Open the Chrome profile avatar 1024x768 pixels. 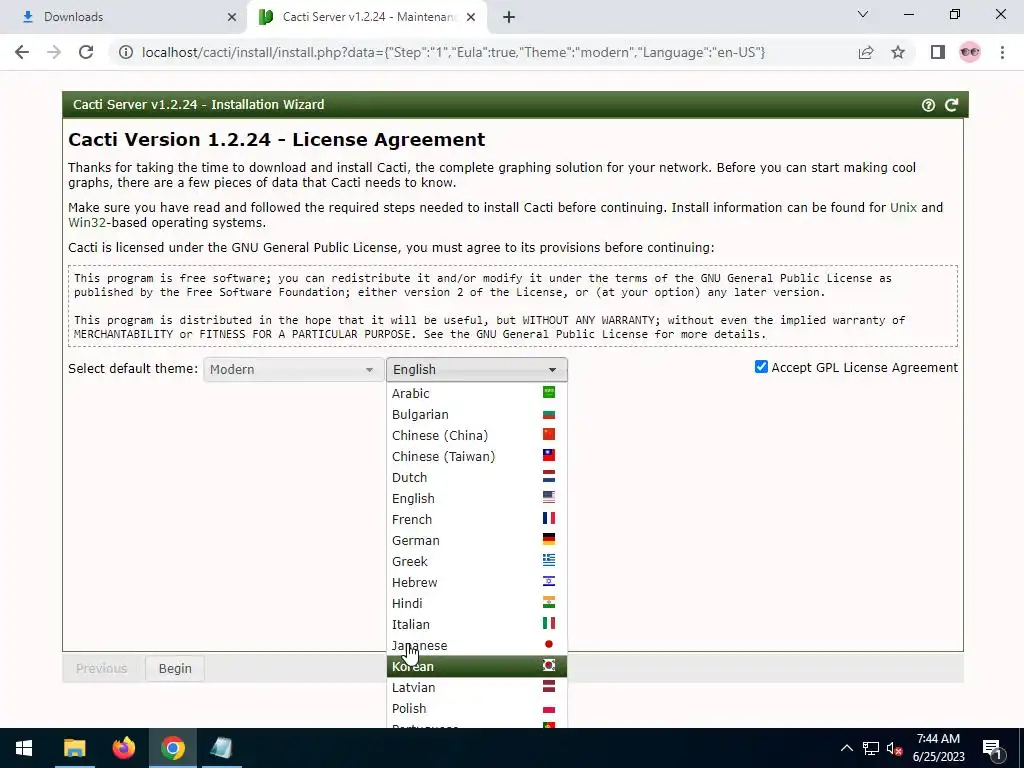point(970,52)
